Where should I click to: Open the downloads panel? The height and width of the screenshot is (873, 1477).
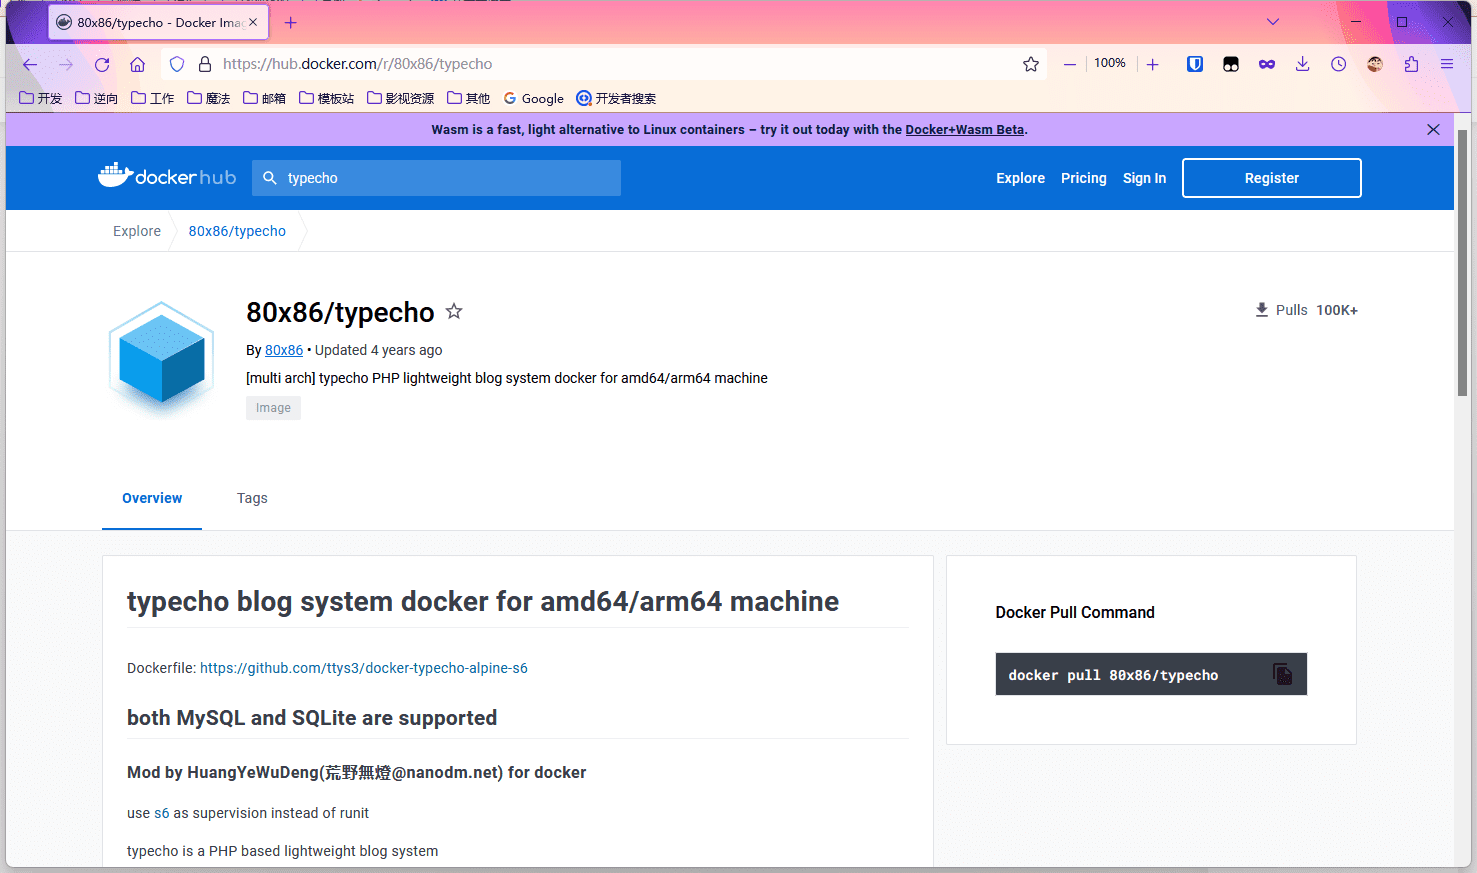pyautogui.click(x=1302, y=64)
